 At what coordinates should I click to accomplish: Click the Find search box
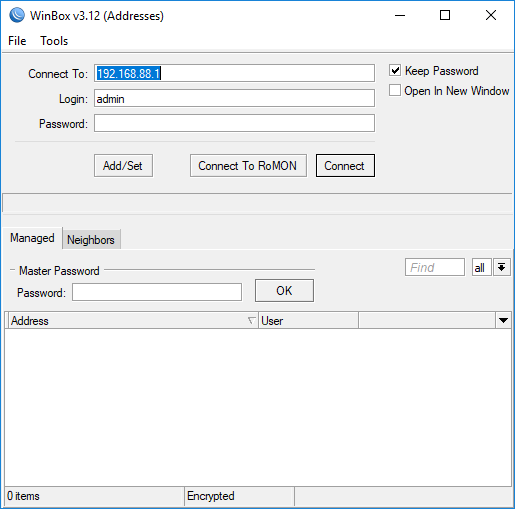435,267
